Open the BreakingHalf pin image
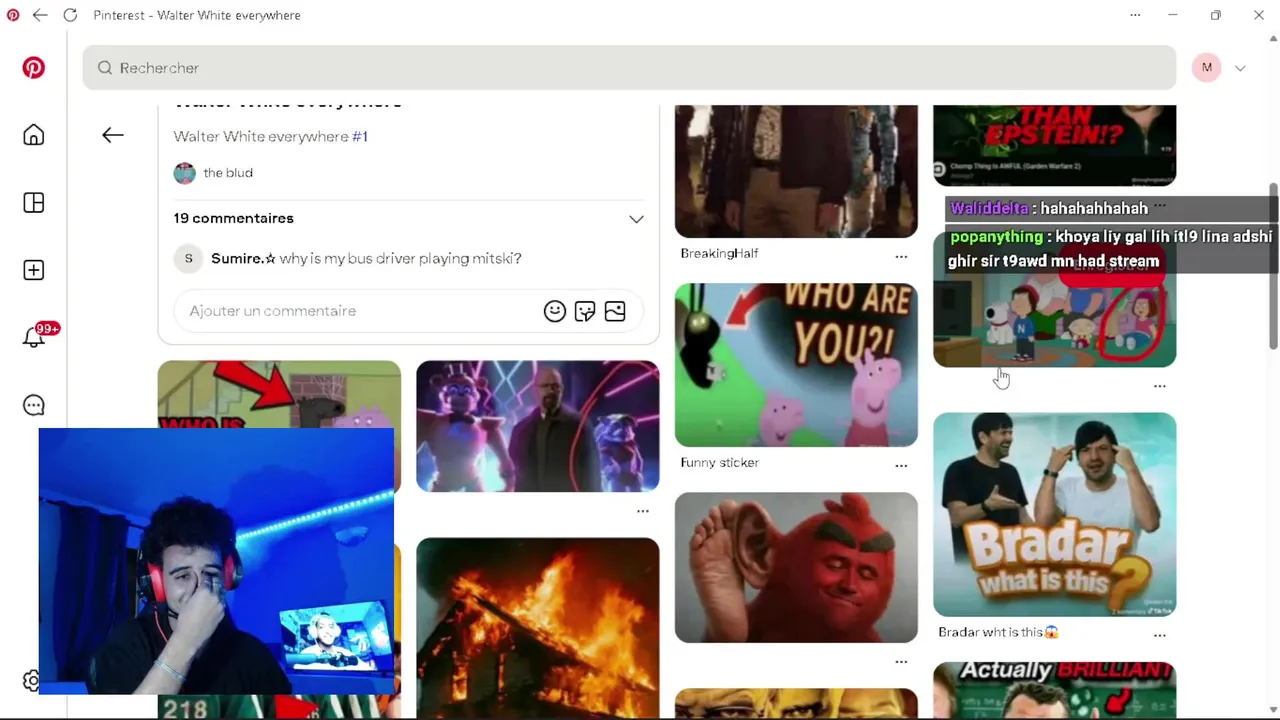Screen dimensions: 1280x720 [x=796, y=171]
